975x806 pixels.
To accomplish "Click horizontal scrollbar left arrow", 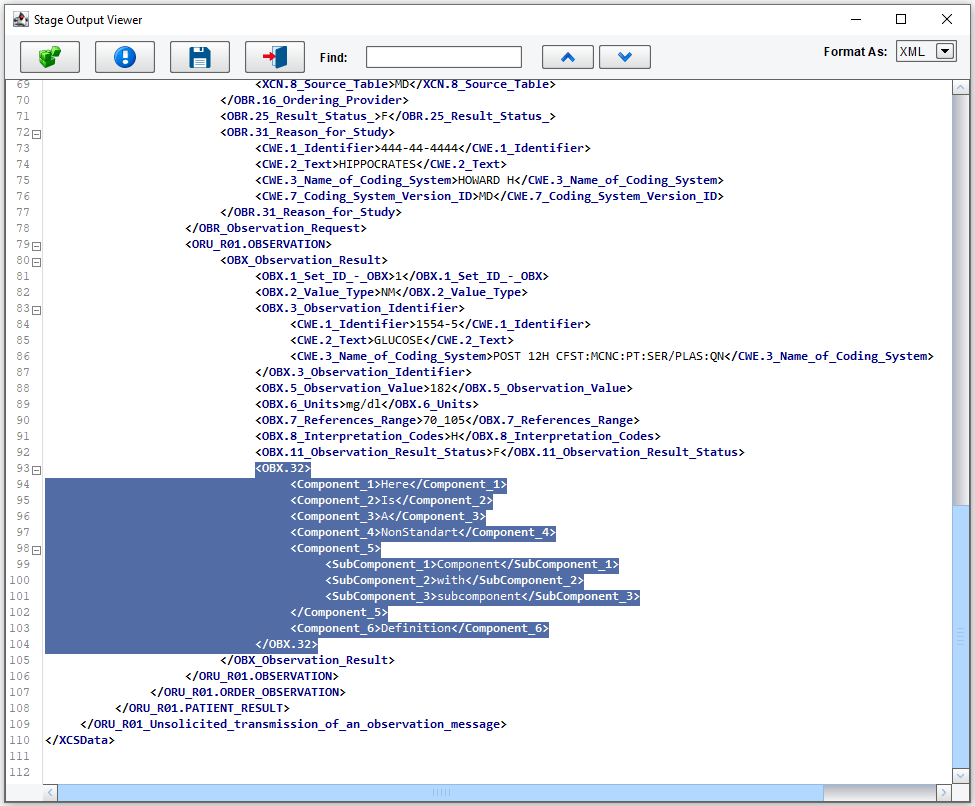I will click(x=50, y=792).
